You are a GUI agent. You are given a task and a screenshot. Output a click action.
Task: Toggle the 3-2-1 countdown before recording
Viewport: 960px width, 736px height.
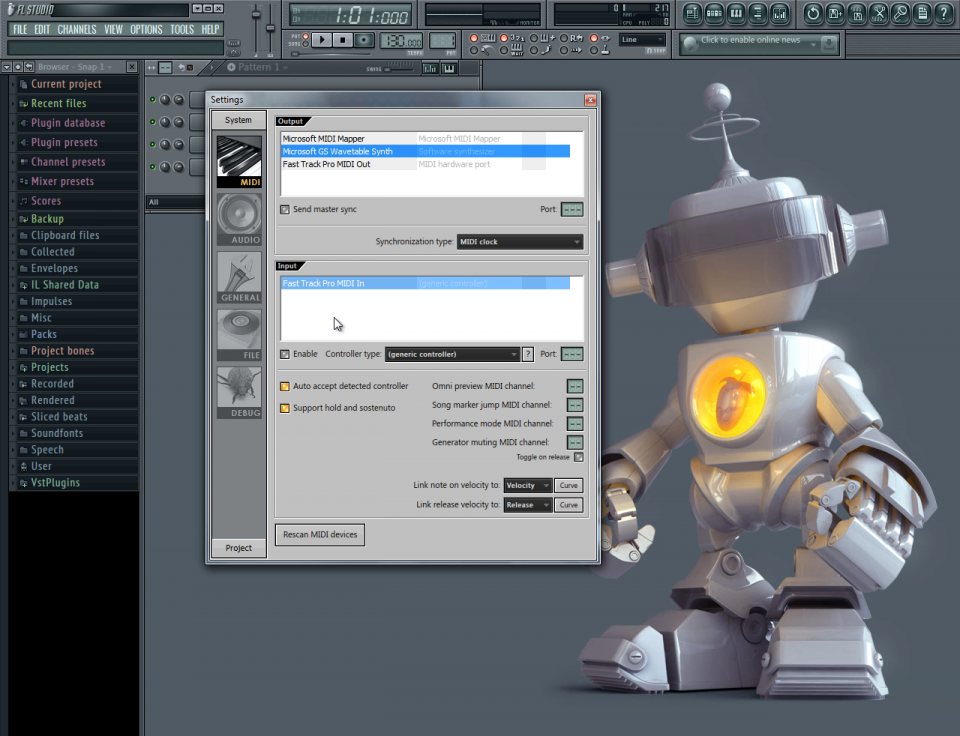coord(504,38)
